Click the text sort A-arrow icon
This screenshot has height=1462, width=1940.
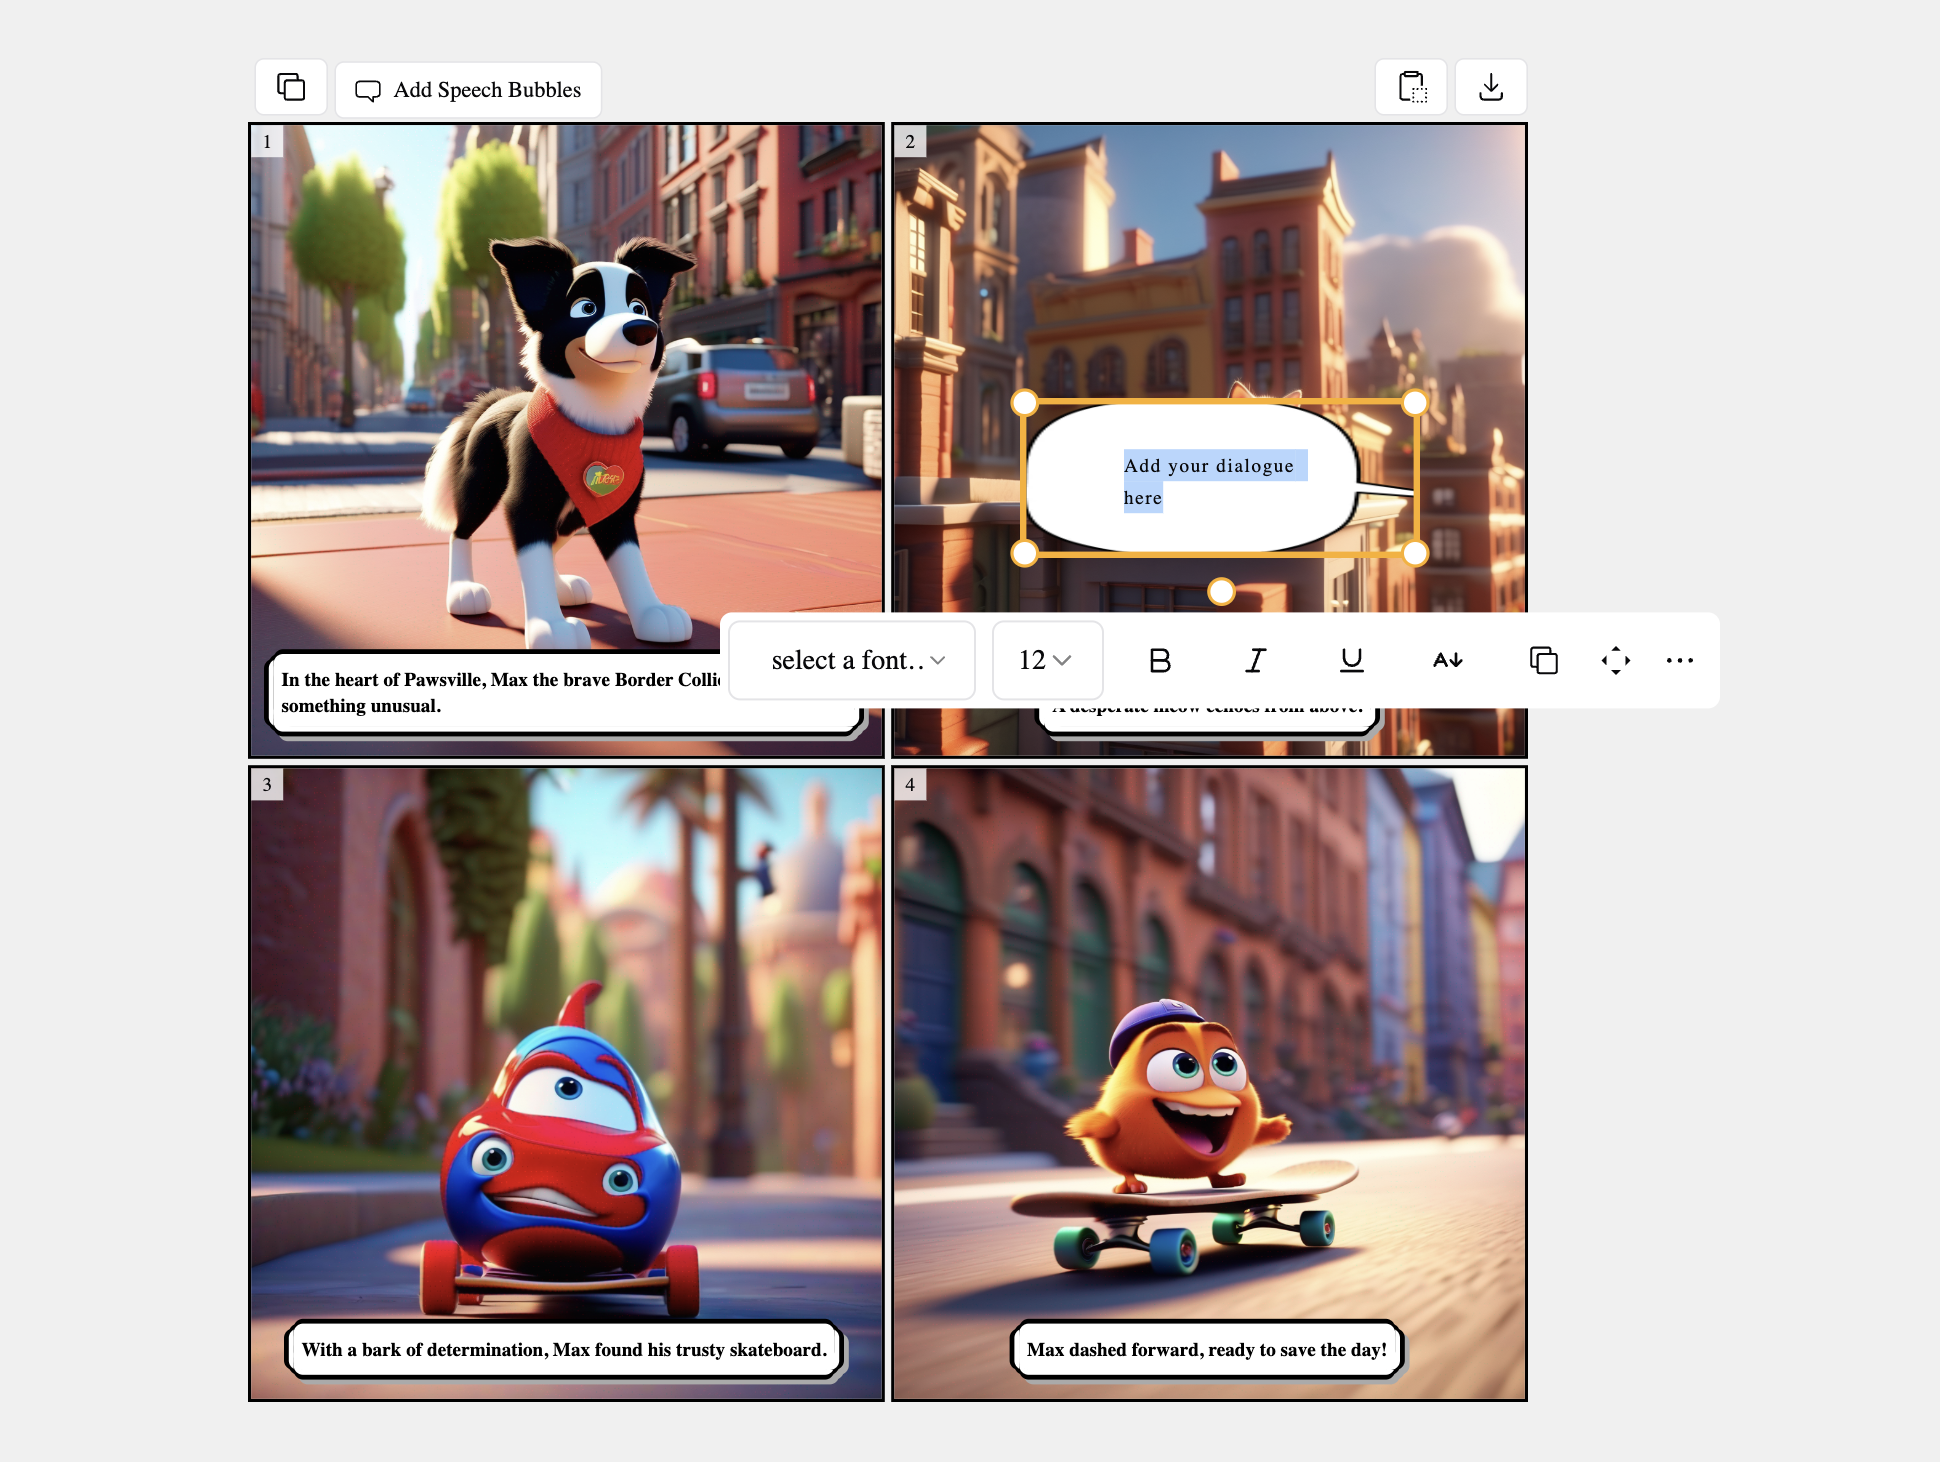coord(1447,660)
